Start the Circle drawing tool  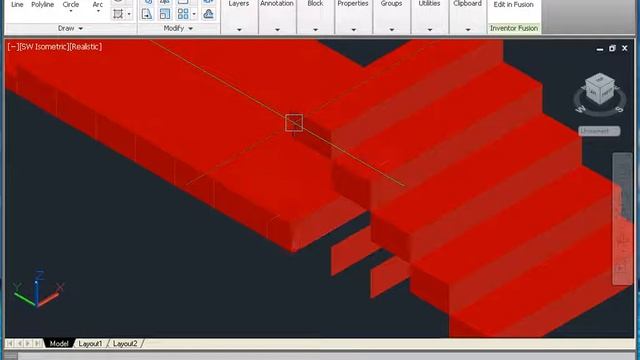[71, 4]
